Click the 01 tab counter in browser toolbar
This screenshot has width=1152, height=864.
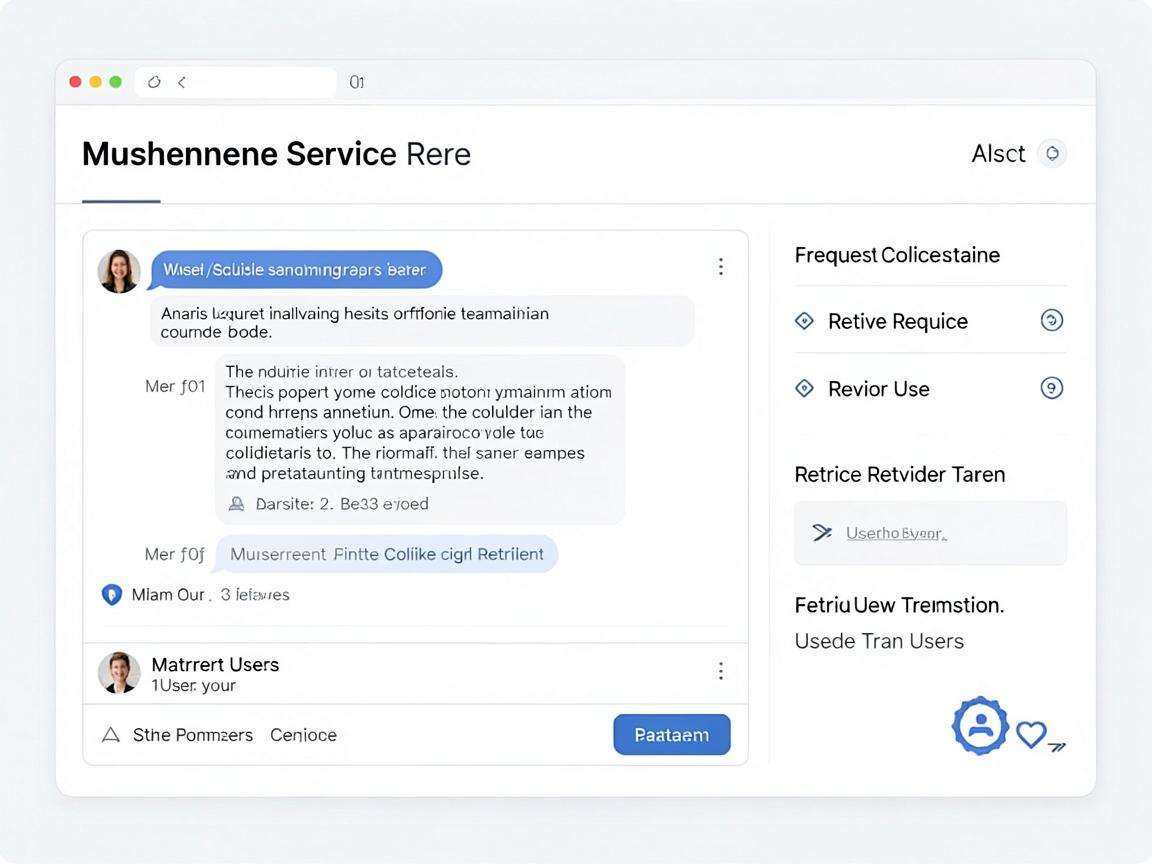pyautogui.click(x=356, y=82)
